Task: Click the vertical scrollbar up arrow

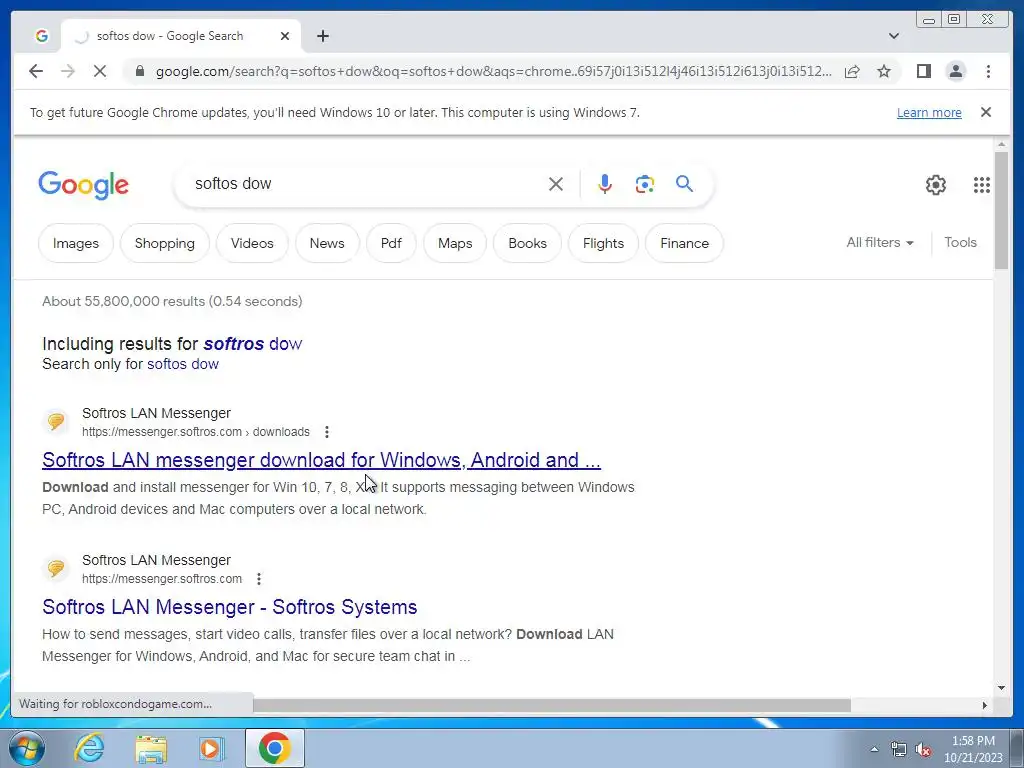Action: tap(1001, 144)
